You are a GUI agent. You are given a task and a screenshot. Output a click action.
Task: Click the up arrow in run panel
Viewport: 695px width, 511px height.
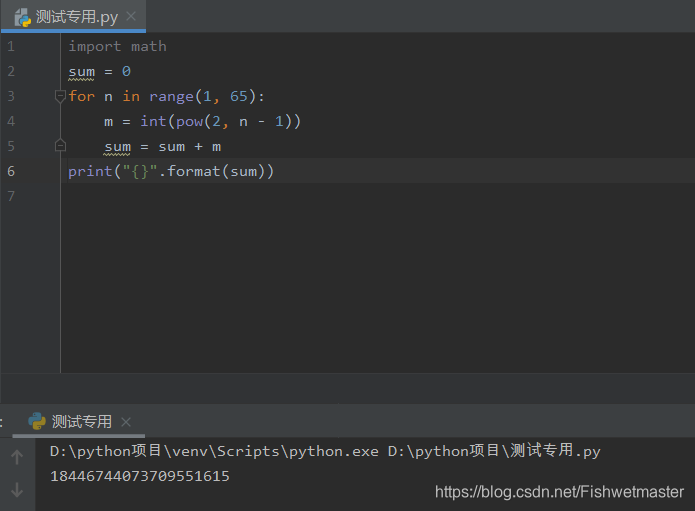[x=17, y=457]
